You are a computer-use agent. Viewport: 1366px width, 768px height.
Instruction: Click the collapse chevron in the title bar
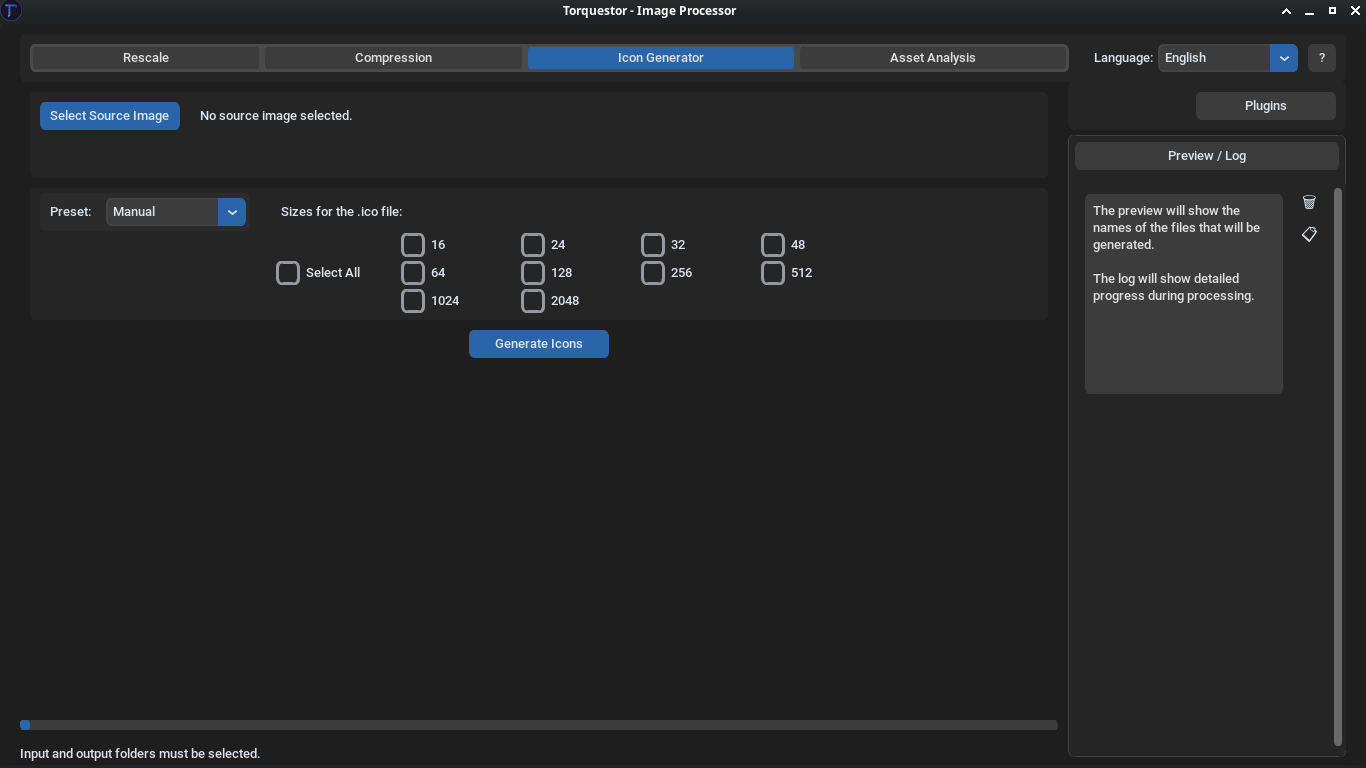[x=1286, y=10]
